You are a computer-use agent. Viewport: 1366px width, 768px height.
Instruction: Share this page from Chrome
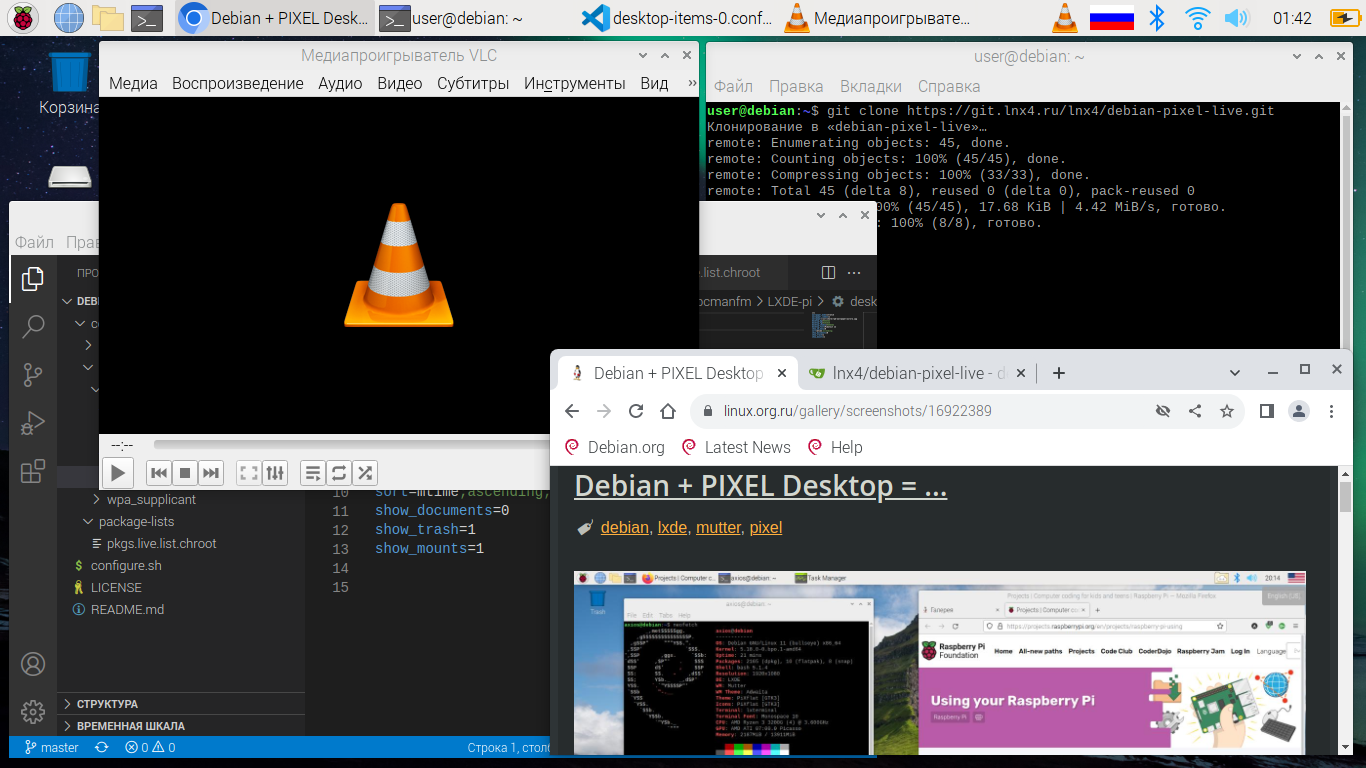point(1194,411)
